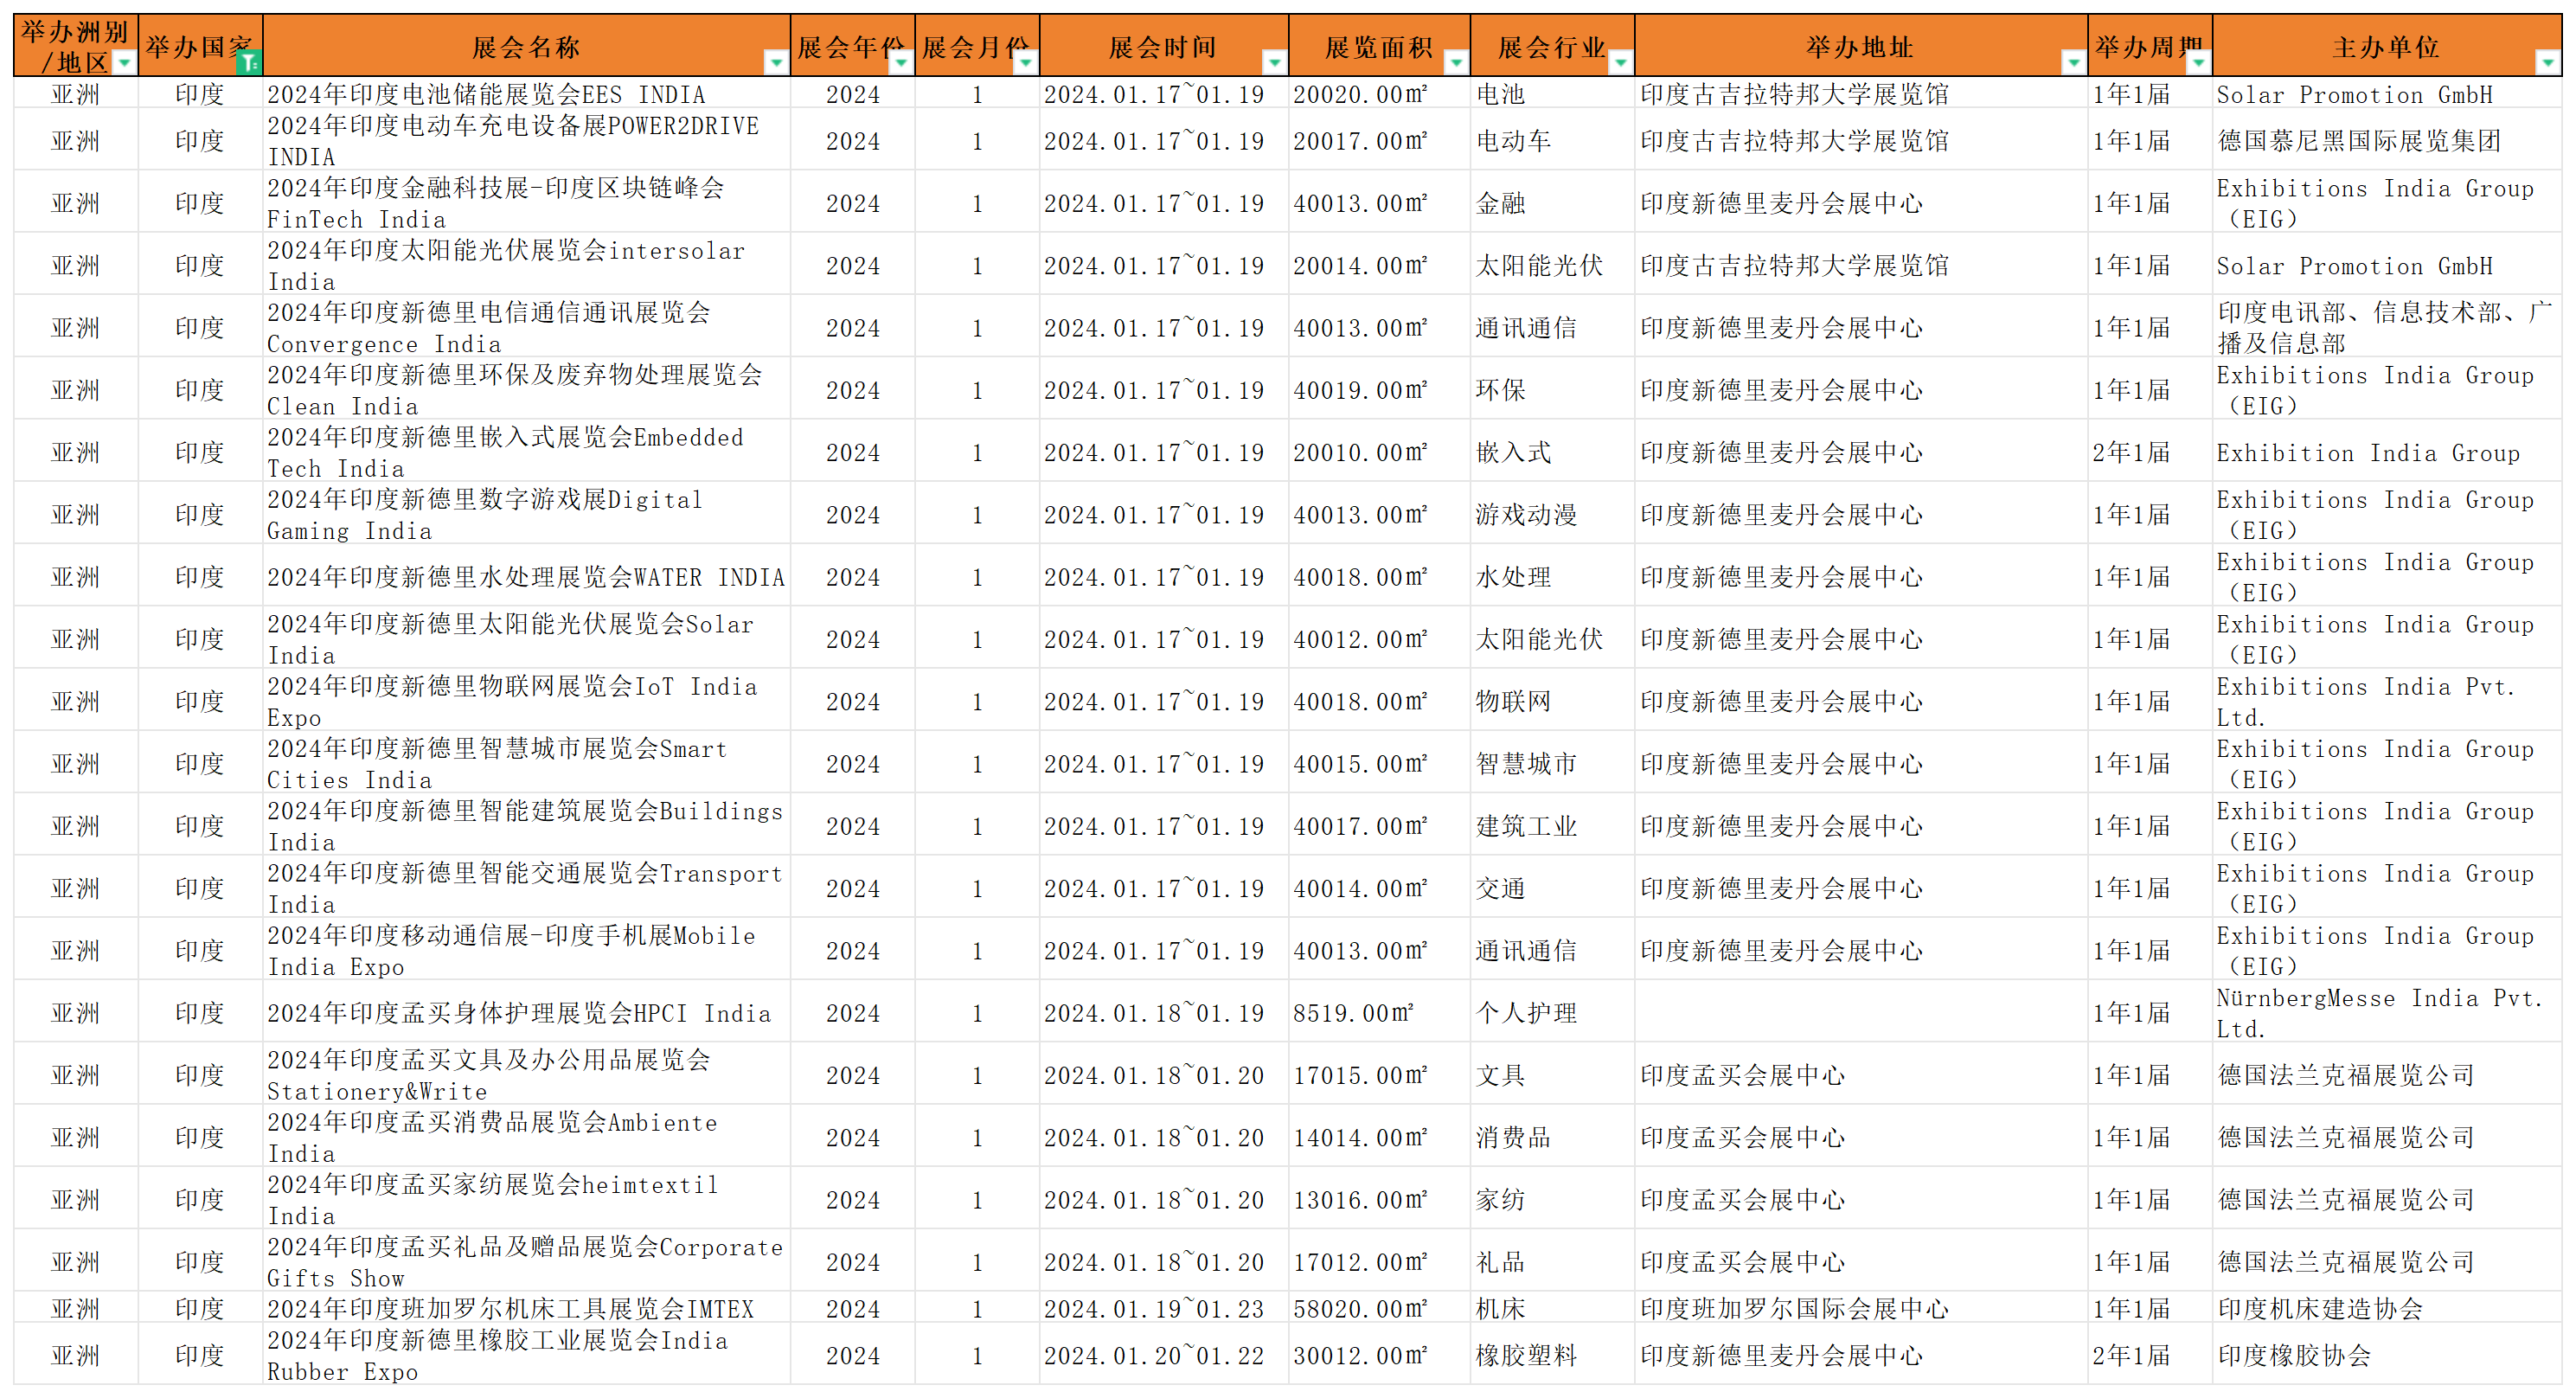The height and width of the screenshot is (1398, 2576).
Task: Select organizer cell Exhibition India Group
Action: pos(2387,452)
